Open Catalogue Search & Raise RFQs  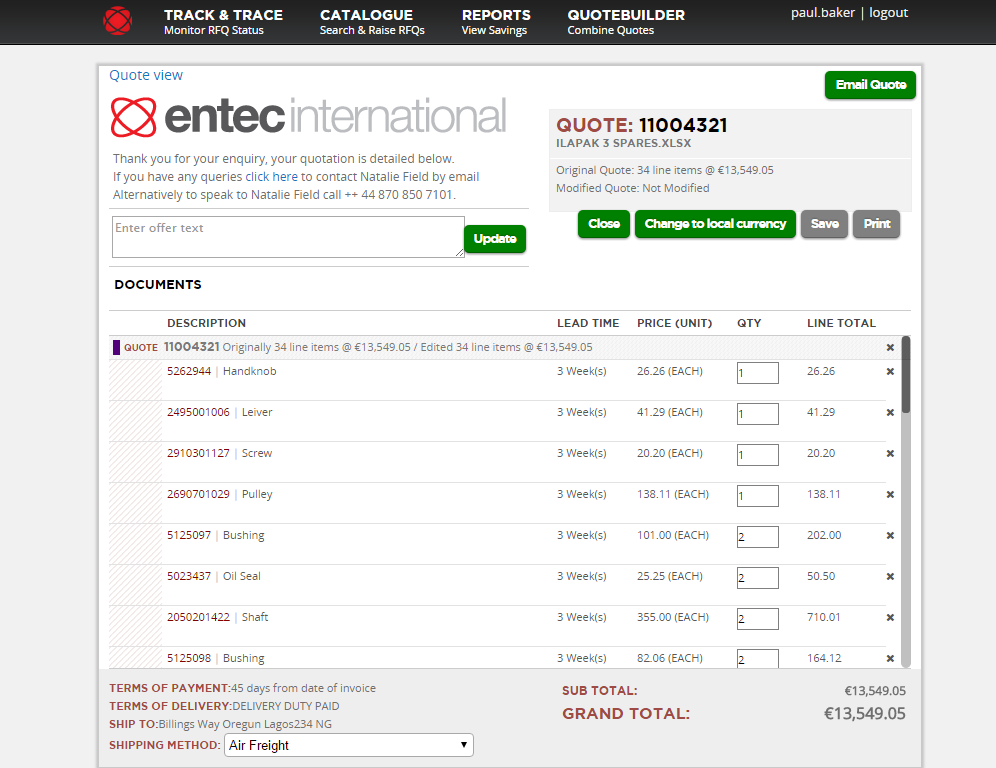[x=372, y=22]
